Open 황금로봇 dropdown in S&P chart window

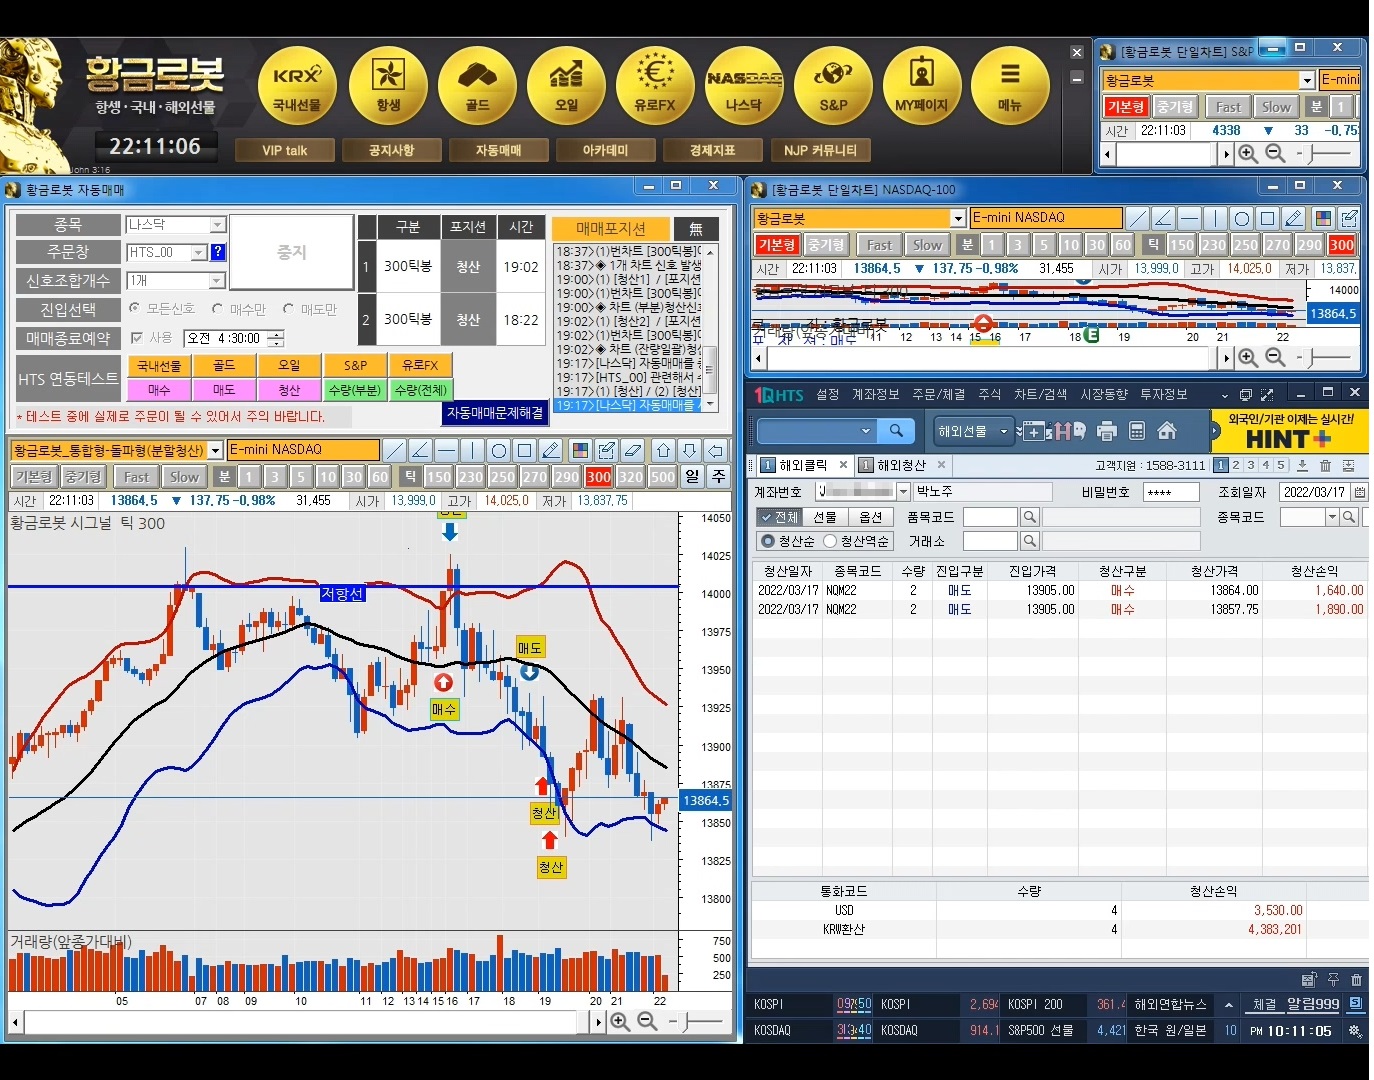pyautogui.click(x=1307, y=80)
